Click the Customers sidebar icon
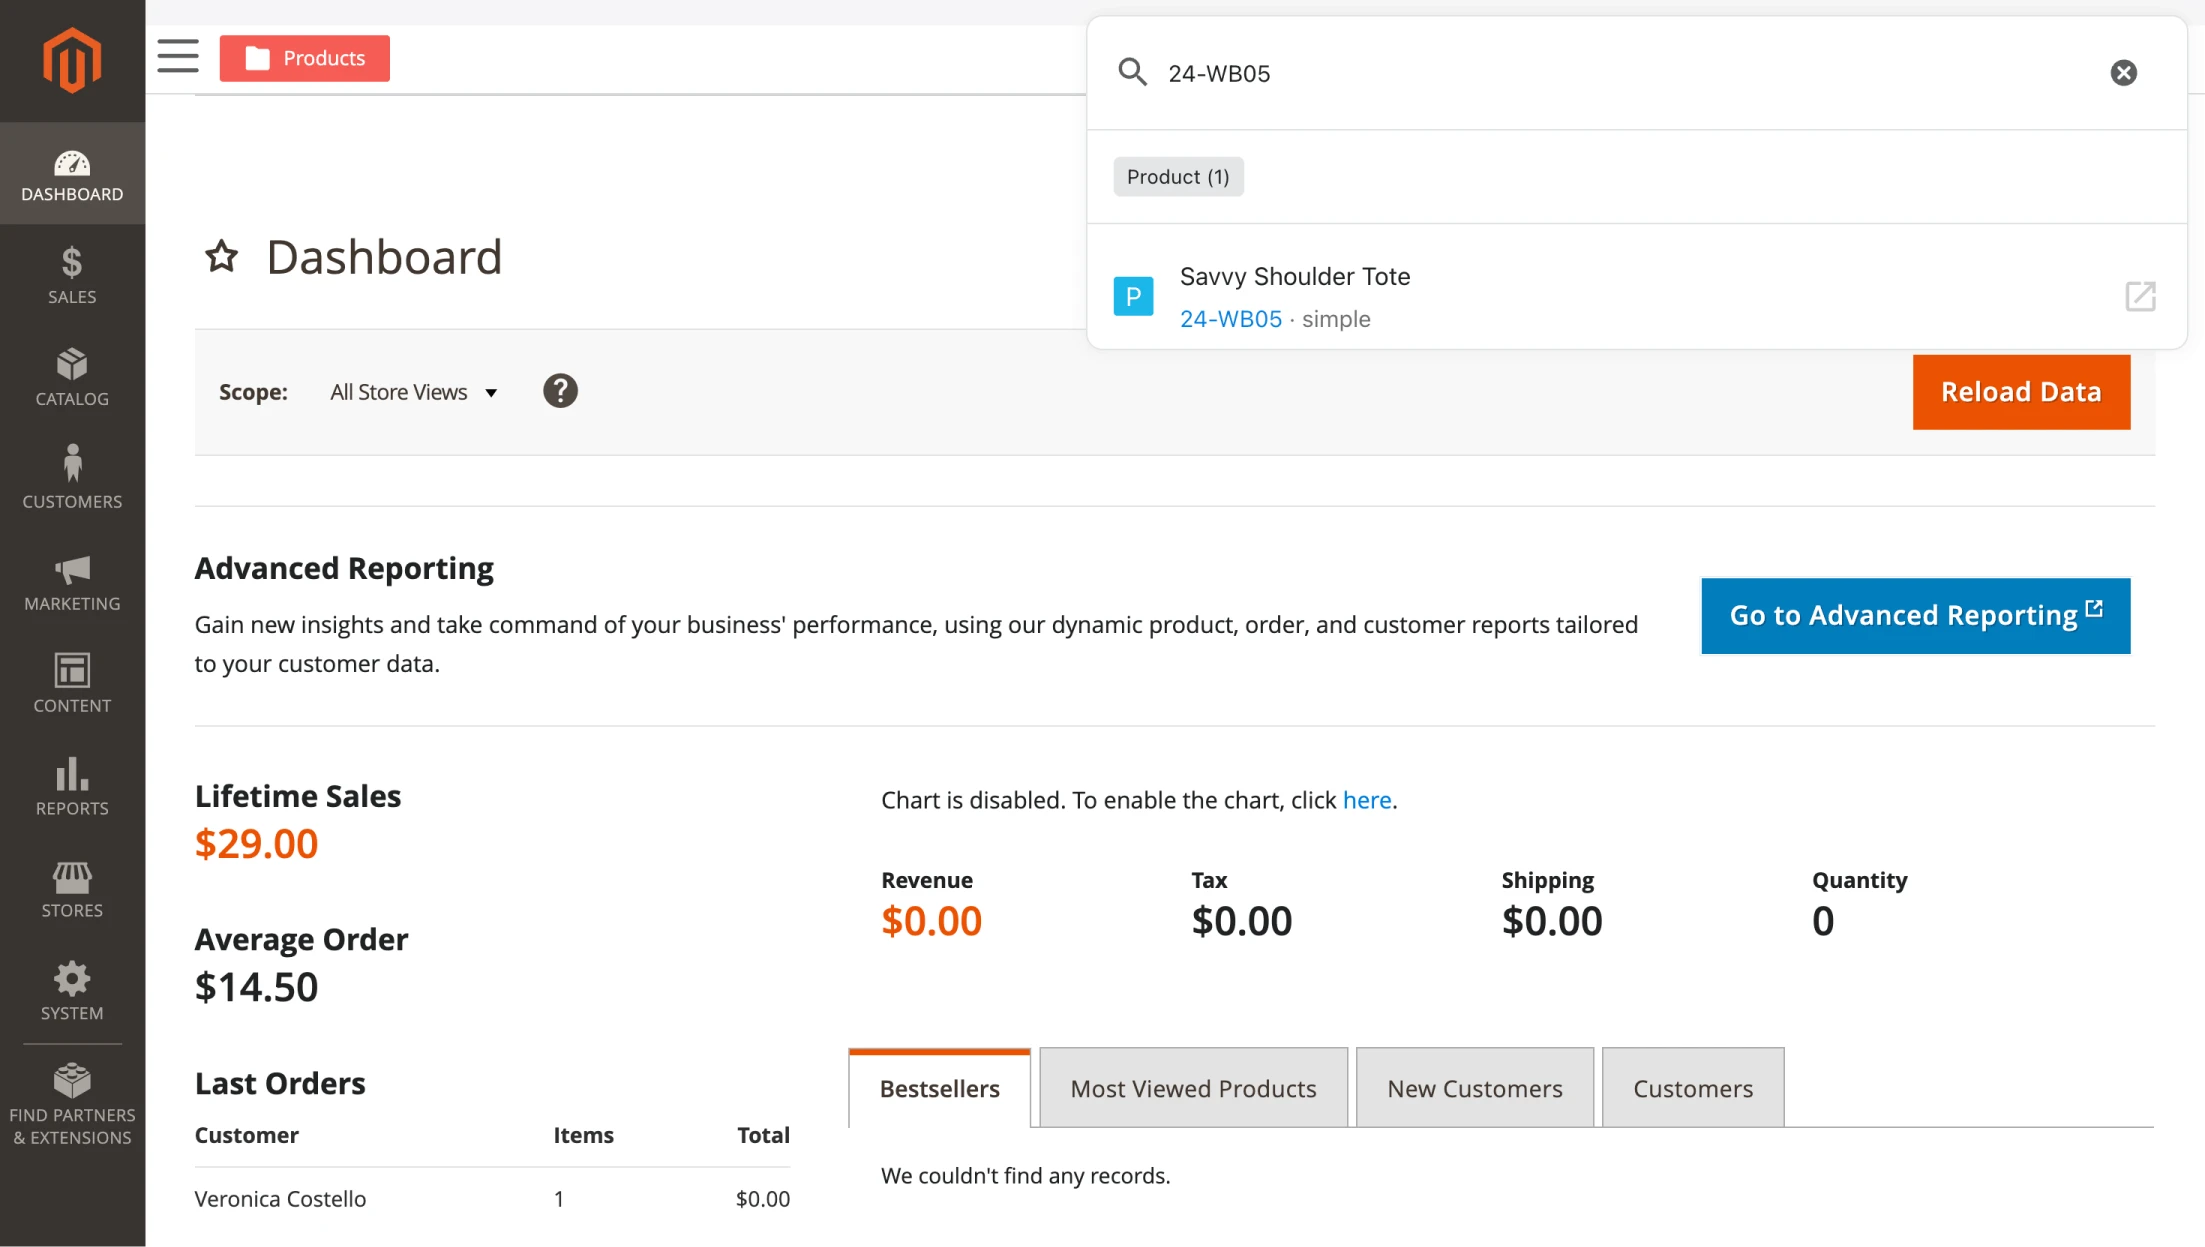 point(71,478)
